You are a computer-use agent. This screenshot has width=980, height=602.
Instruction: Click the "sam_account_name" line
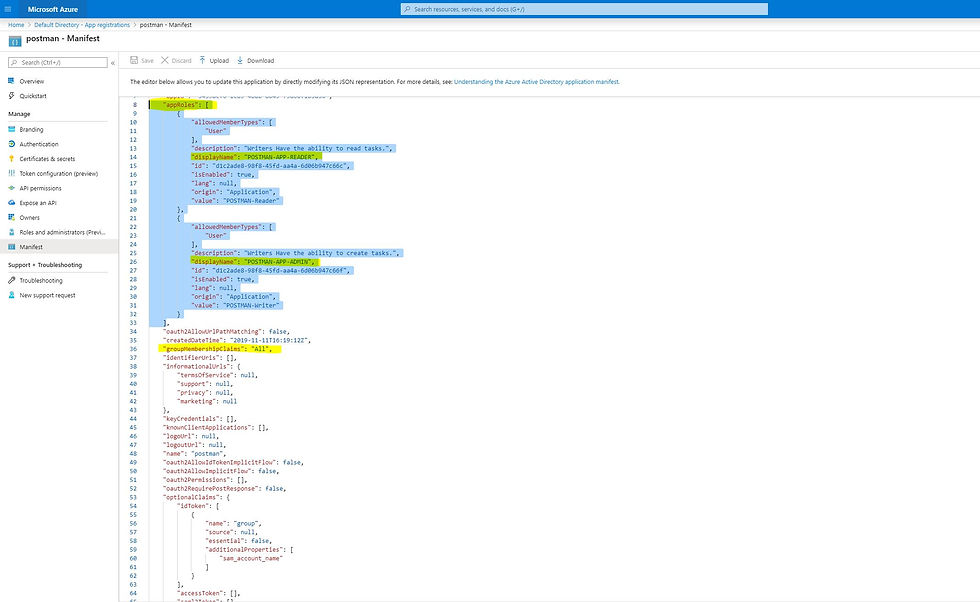tap(251, 558)
